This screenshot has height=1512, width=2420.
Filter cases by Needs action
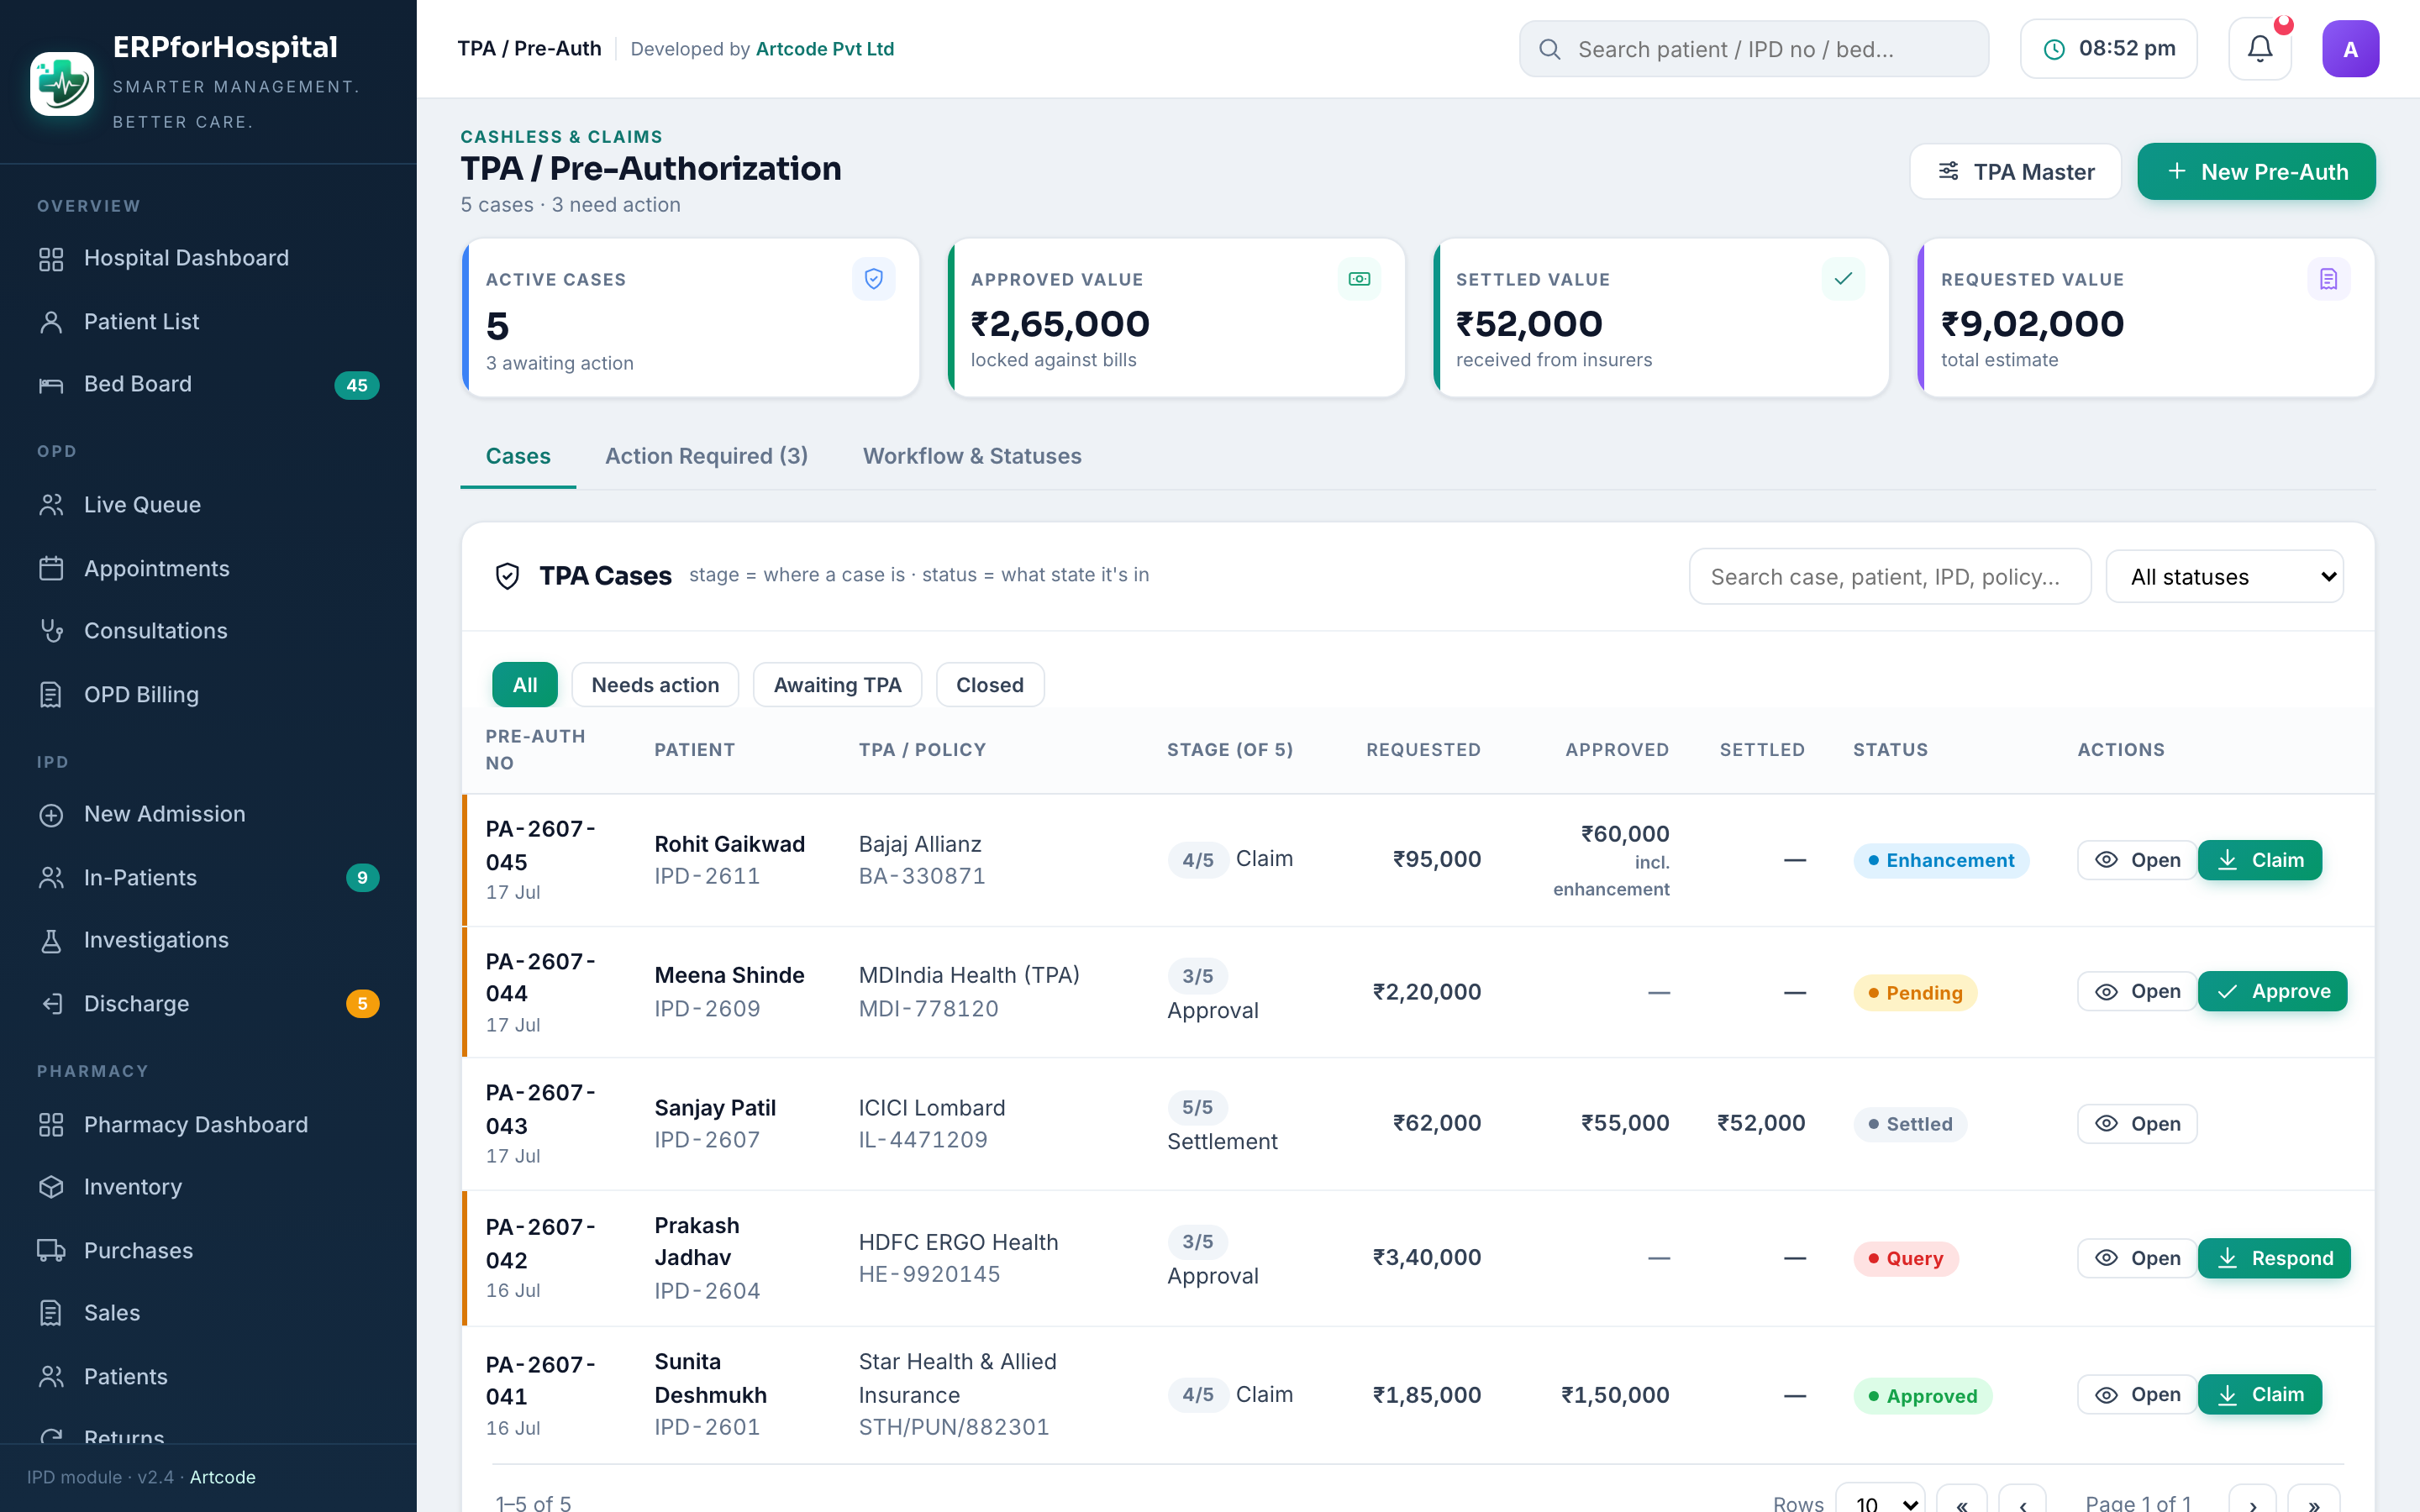point(655,685)
